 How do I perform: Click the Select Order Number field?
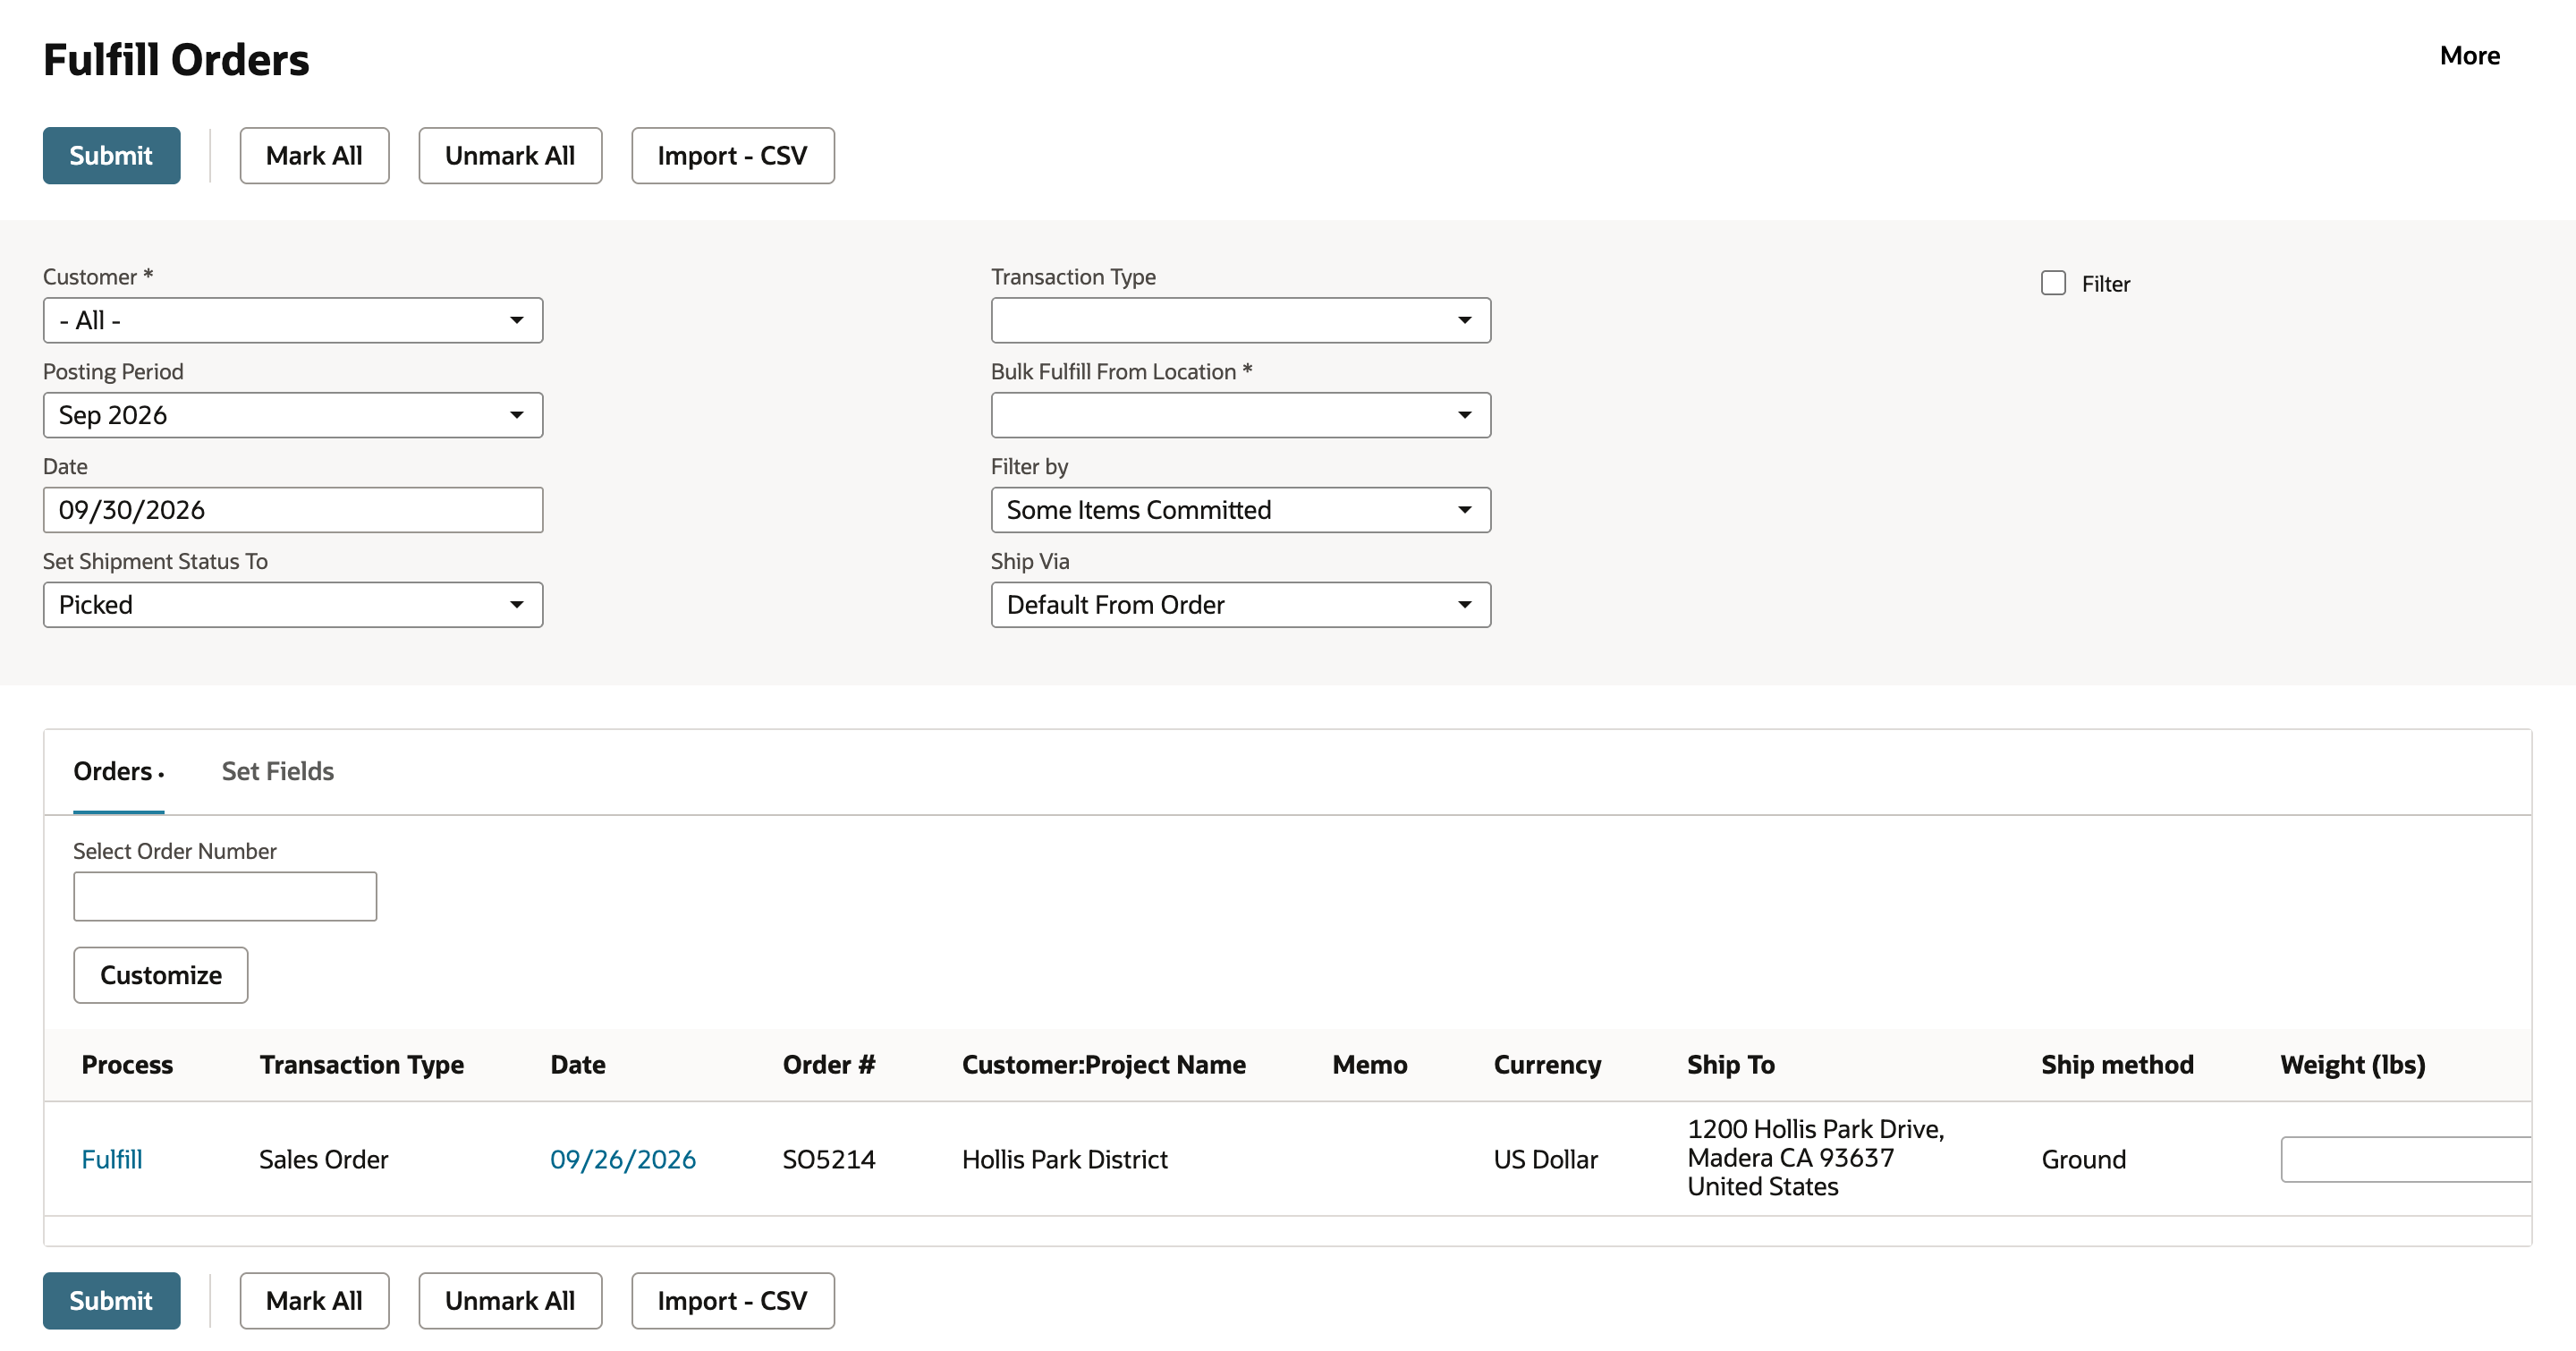pos(225,896)
